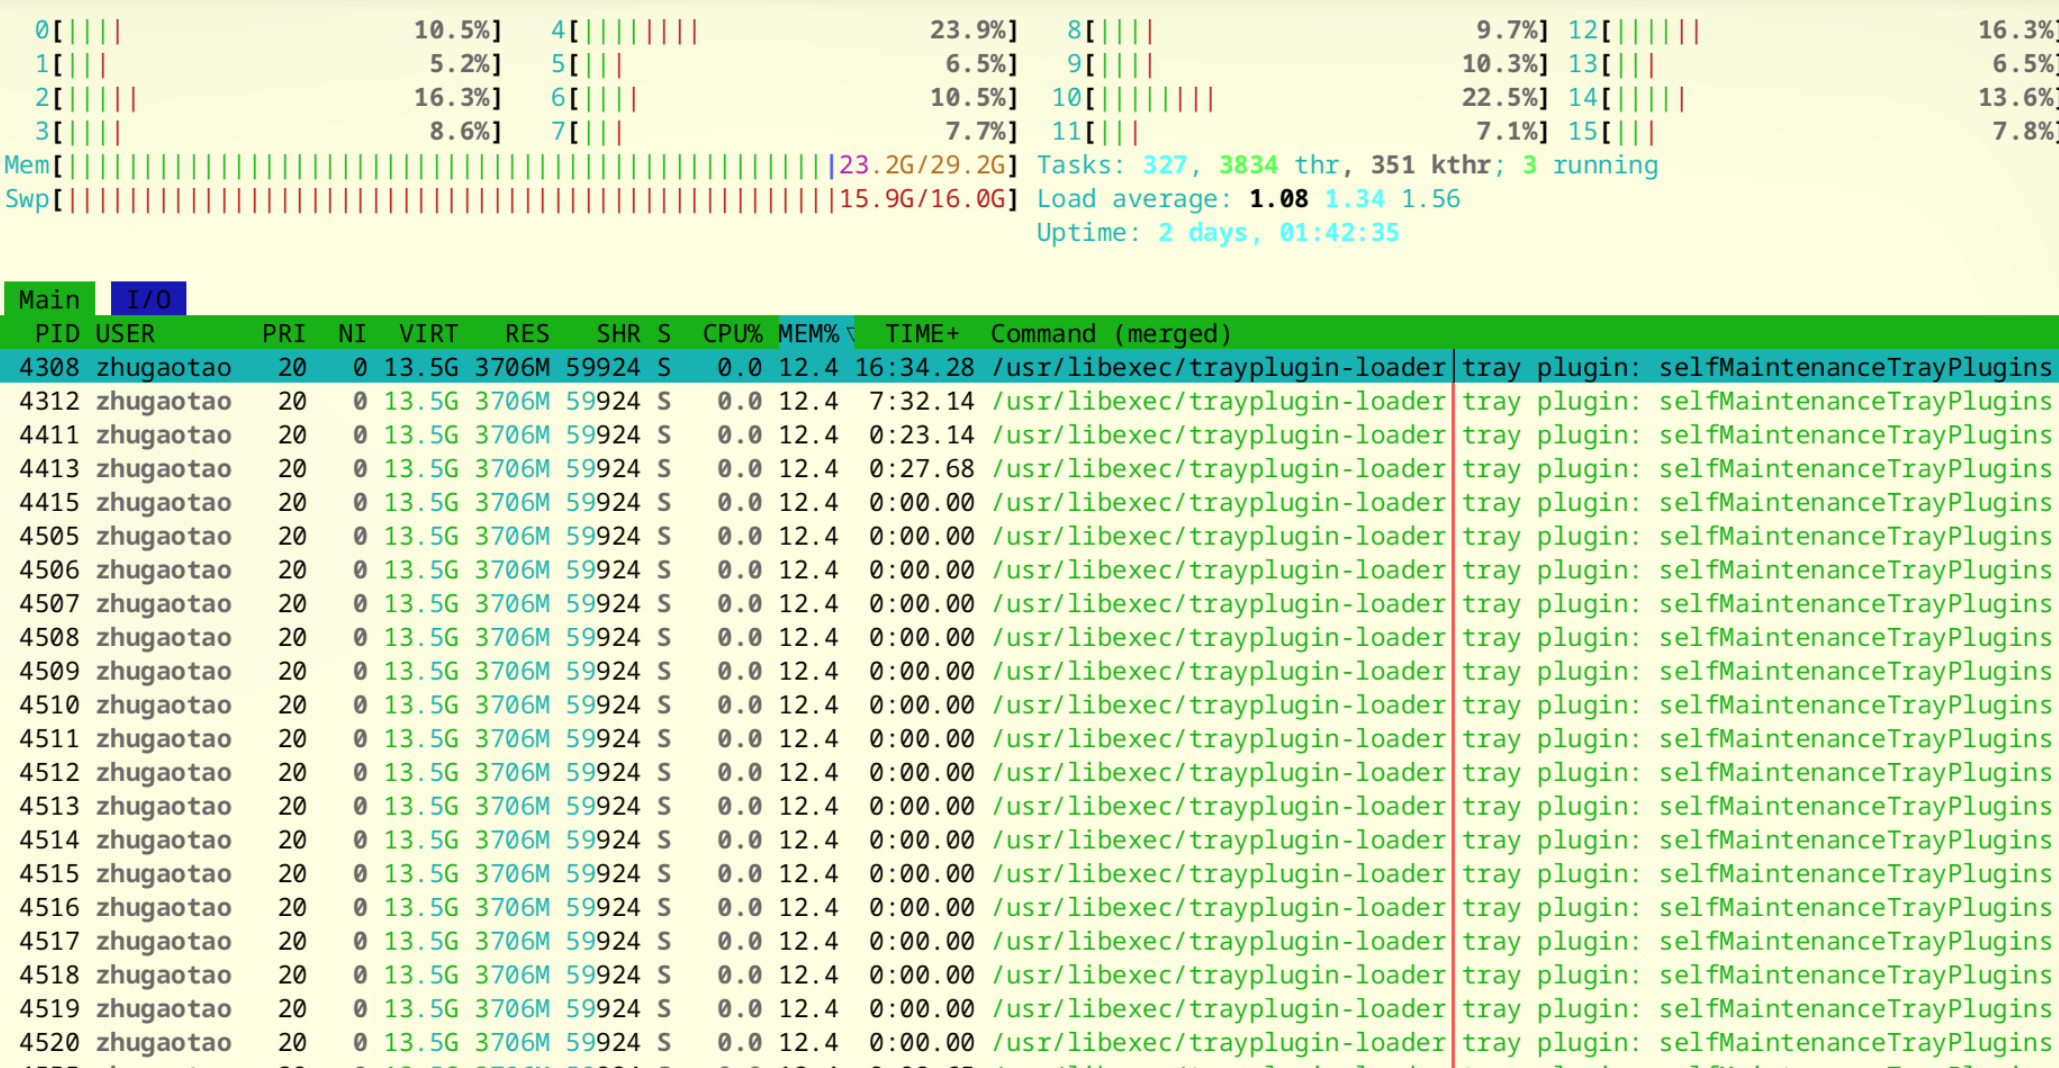Image resolution: width=2059 pixels, height=1068 pixels.
Task: Select process row with PID 4411
Action: click(x=1029, y=435)
